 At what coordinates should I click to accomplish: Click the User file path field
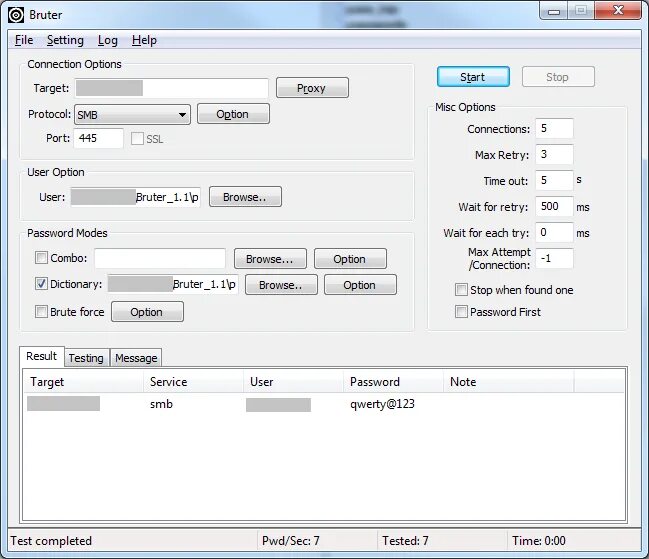click(x=135, y=197)
